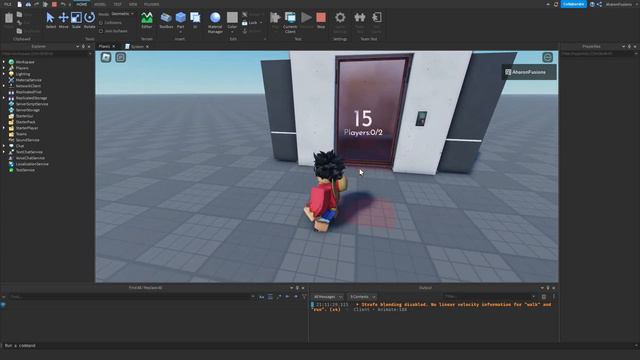640x360 pixels.
Task: Activate the Rotate tool
Action: (89, 20)
